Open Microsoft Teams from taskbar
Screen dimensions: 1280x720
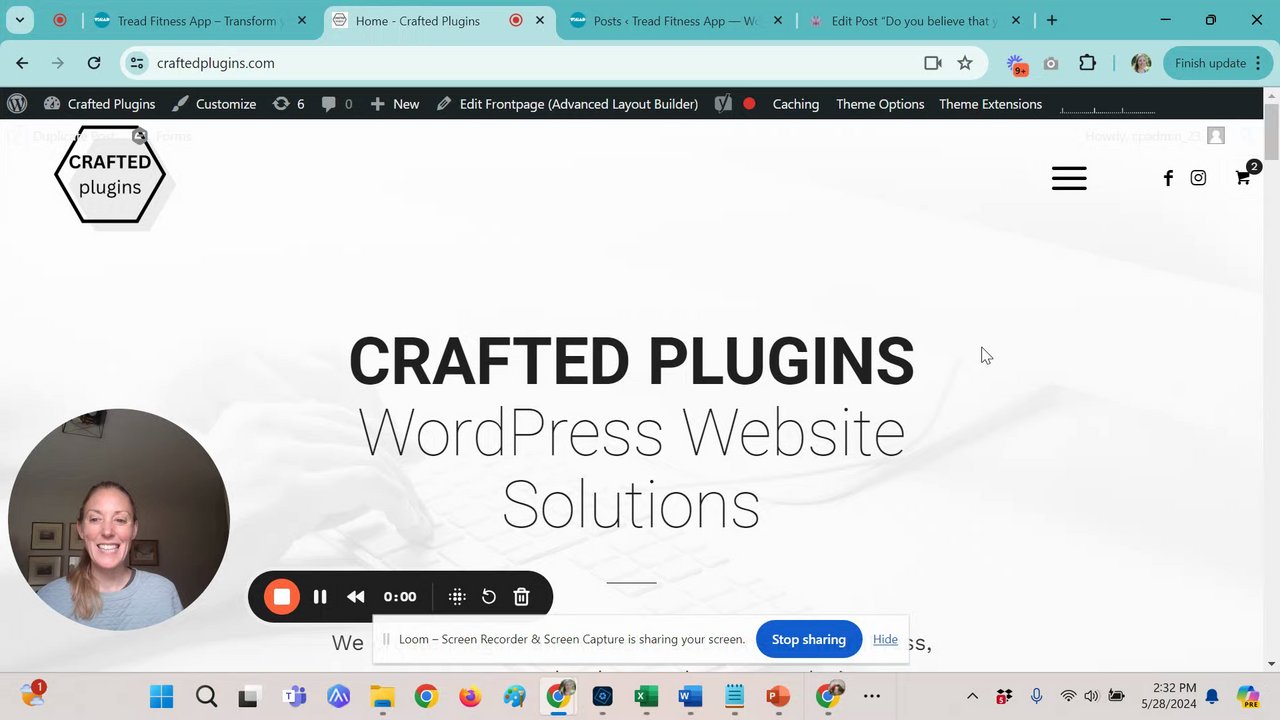tap(294, 696)
